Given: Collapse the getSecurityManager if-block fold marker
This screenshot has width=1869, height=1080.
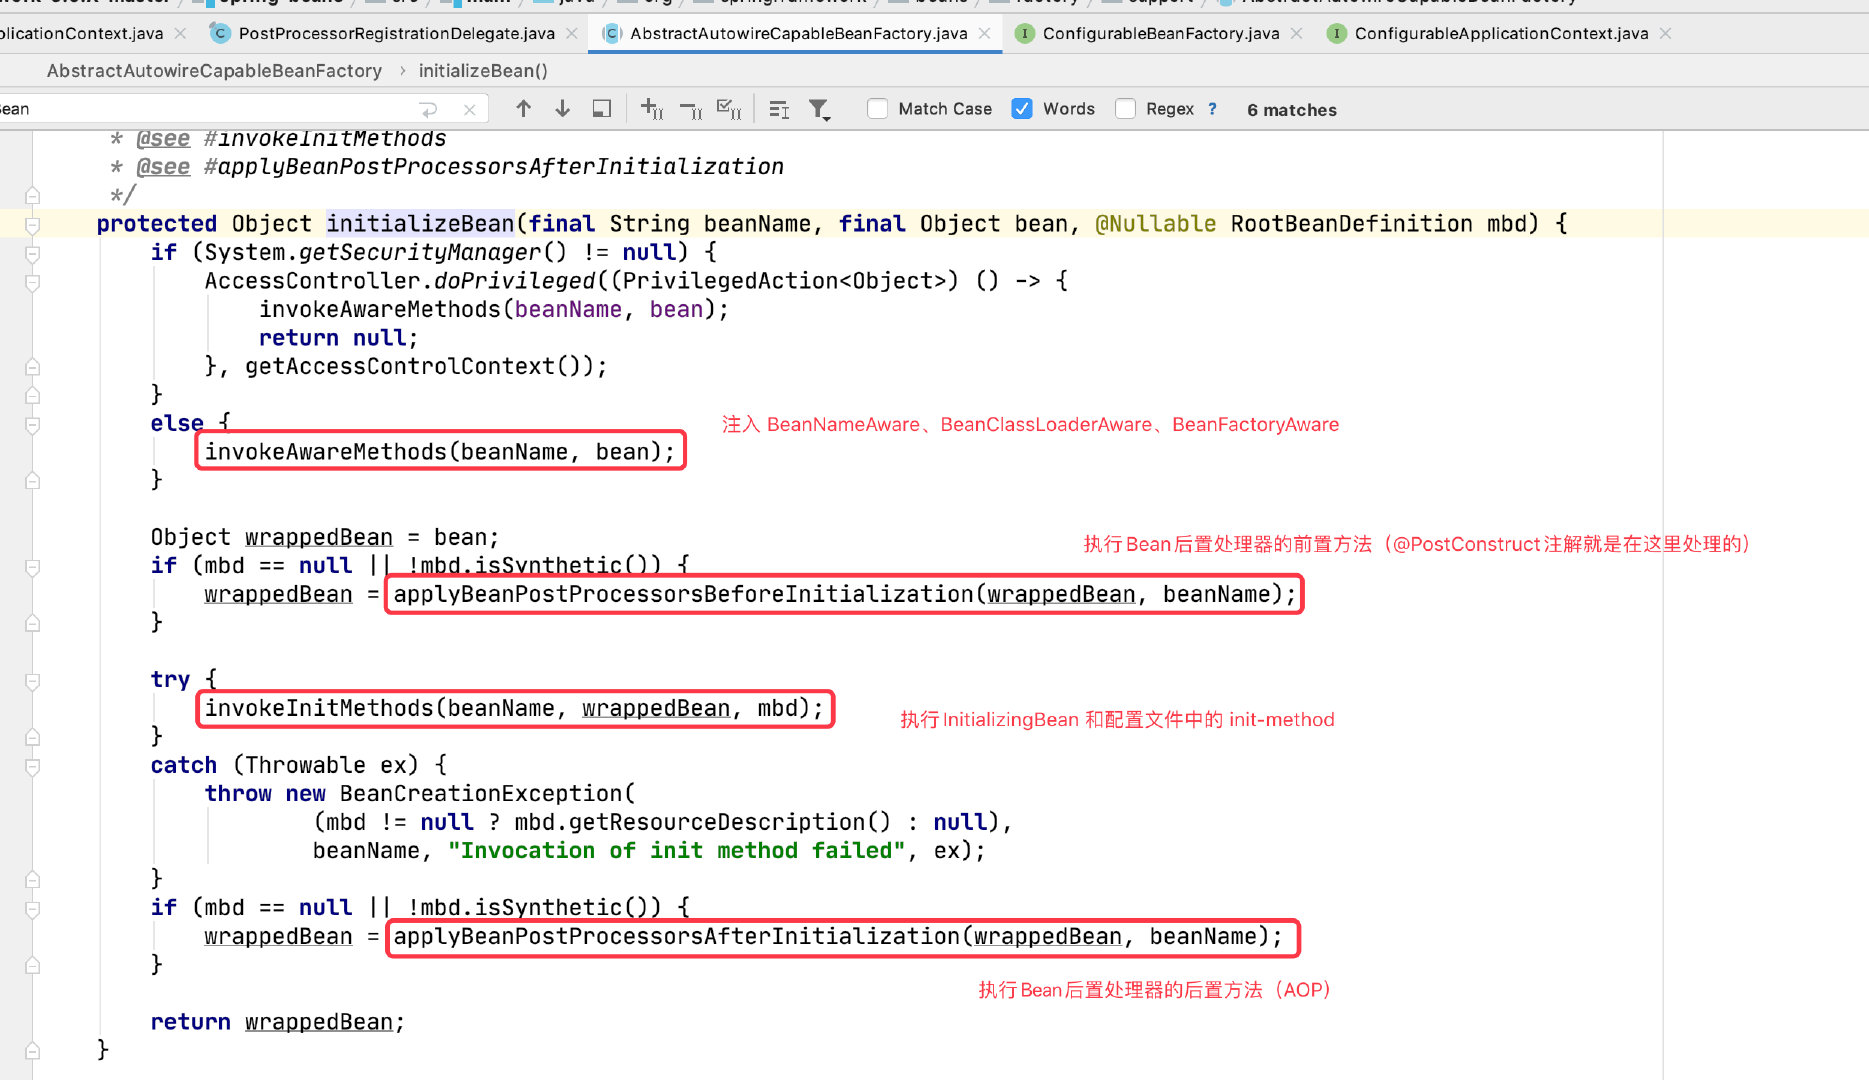Looking at the screenshot, I should [32, 253].
